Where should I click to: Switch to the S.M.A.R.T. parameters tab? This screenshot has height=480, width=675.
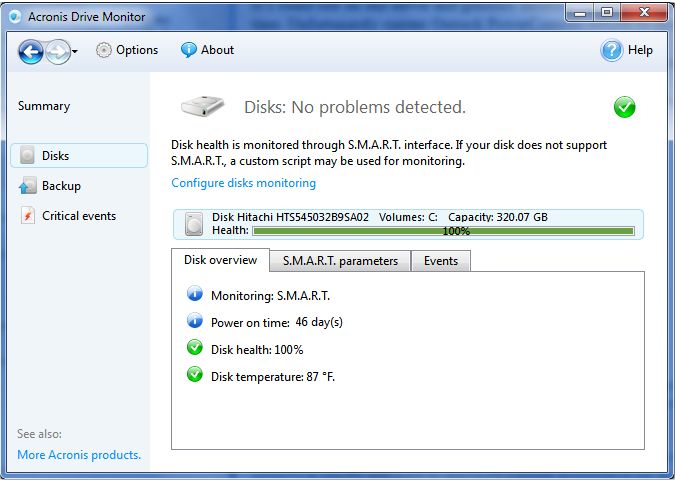tap(340, 261)
